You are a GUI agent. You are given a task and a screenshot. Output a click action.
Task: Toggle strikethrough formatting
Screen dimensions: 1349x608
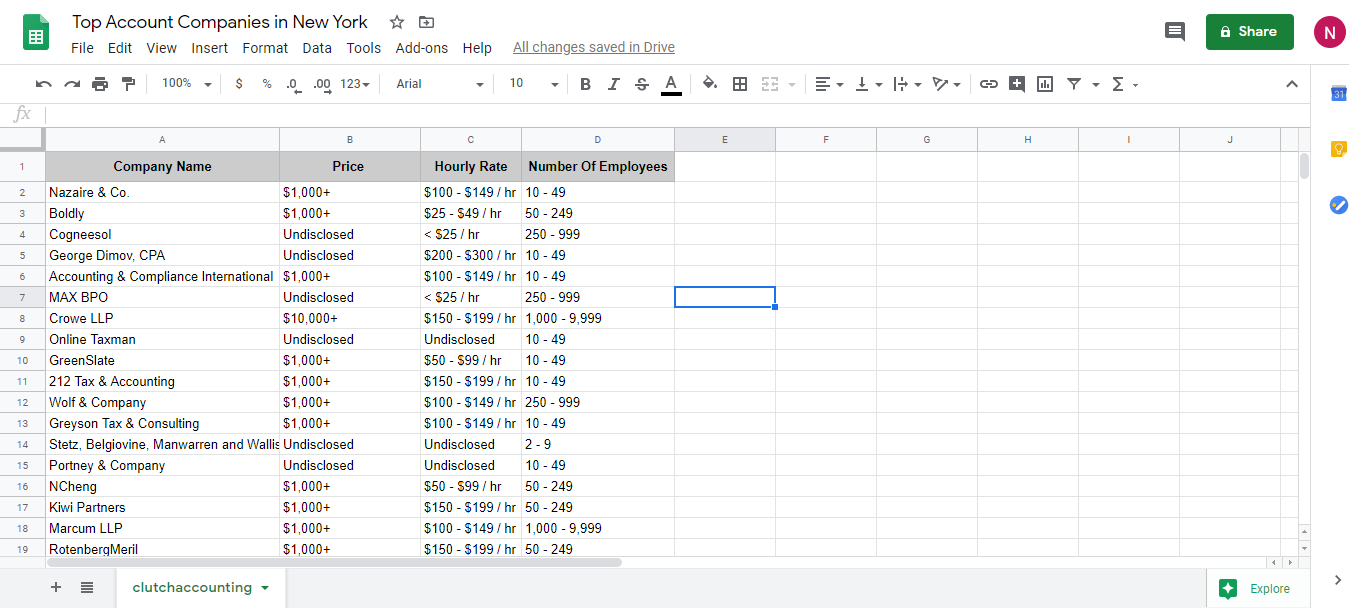point(642,84)
